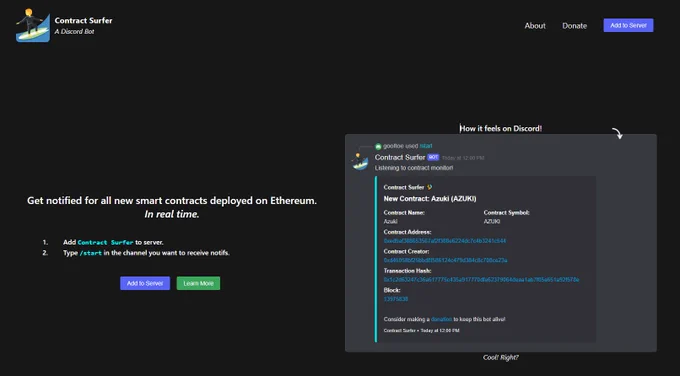Click 'Listening to contract monitor!' message text
This screenshot has height=376, width=680.
(x=414, y=168)
